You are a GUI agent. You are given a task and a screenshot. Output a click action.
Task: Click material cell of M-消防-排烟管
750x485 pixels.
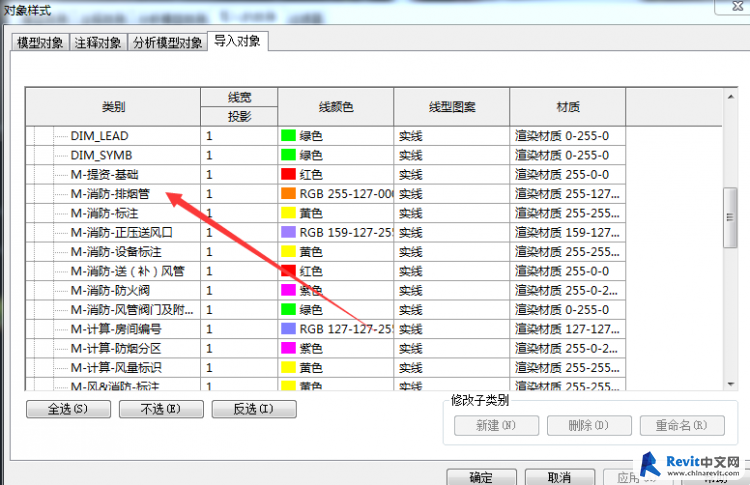[x=568, y=194]
